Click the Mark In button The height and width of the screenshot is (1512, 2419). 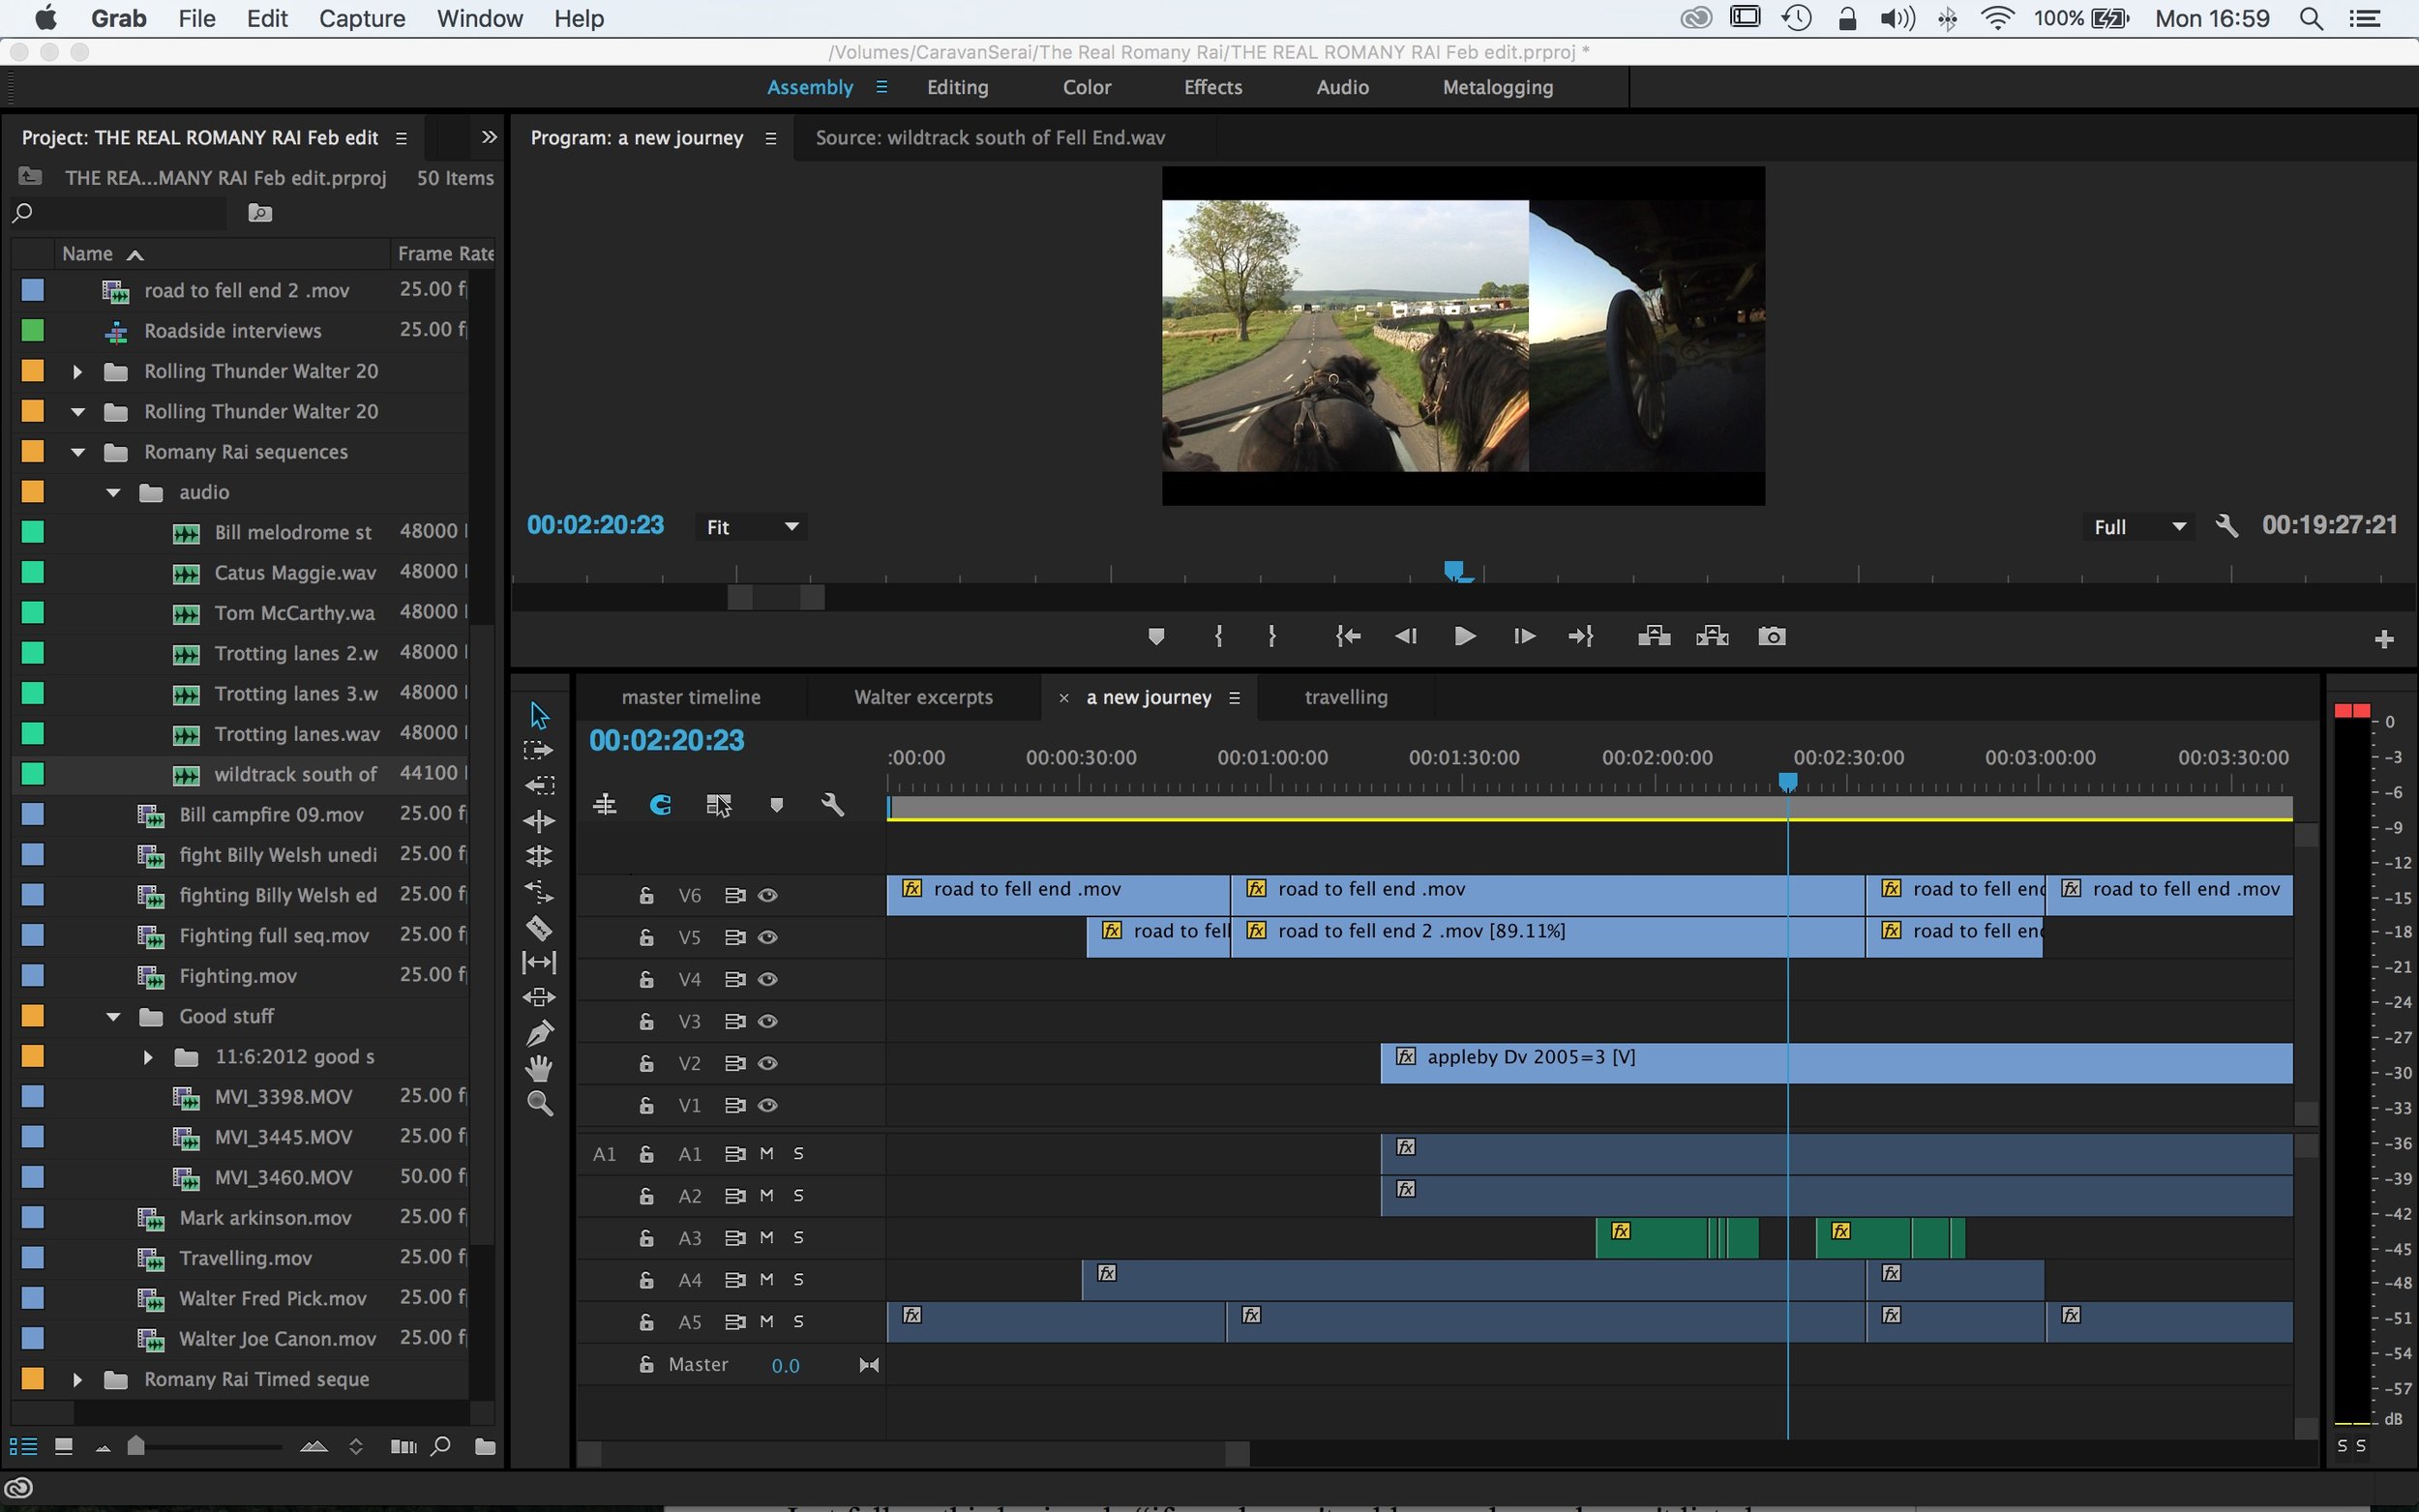tap(1218, 636)
